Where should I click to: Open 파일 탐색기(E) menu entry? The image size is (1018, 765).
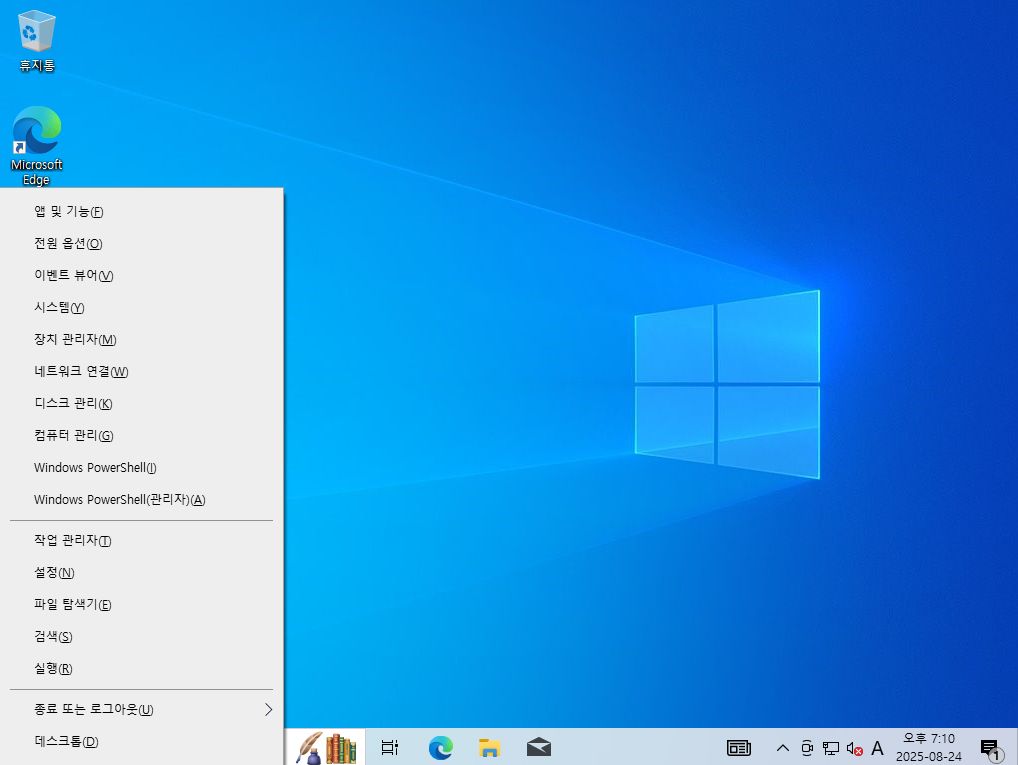point(142,605)
